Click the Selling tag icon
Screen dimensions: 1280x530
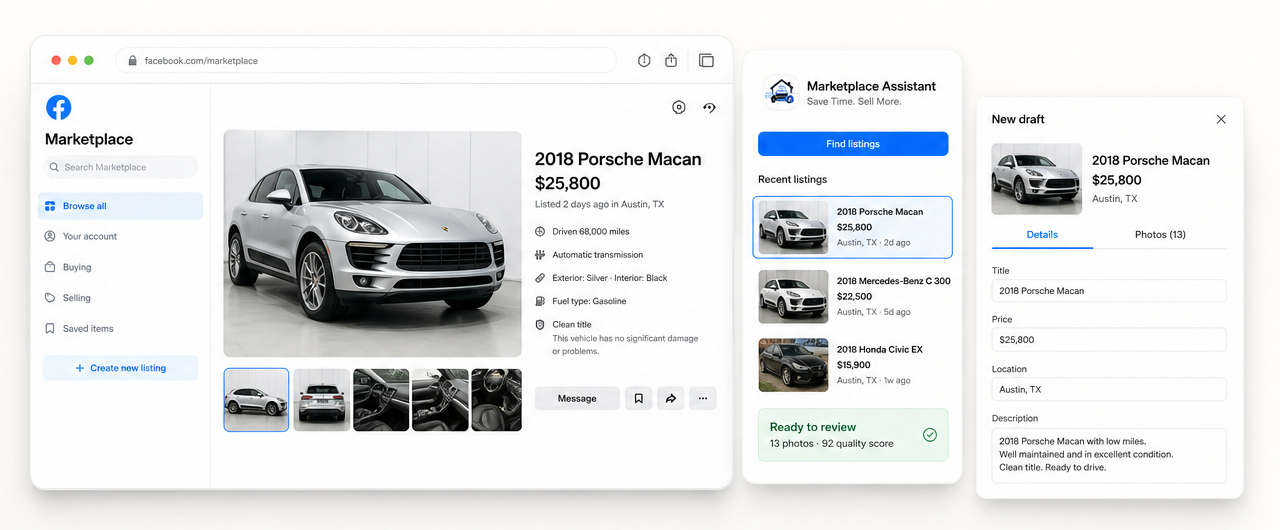point(50,298)
